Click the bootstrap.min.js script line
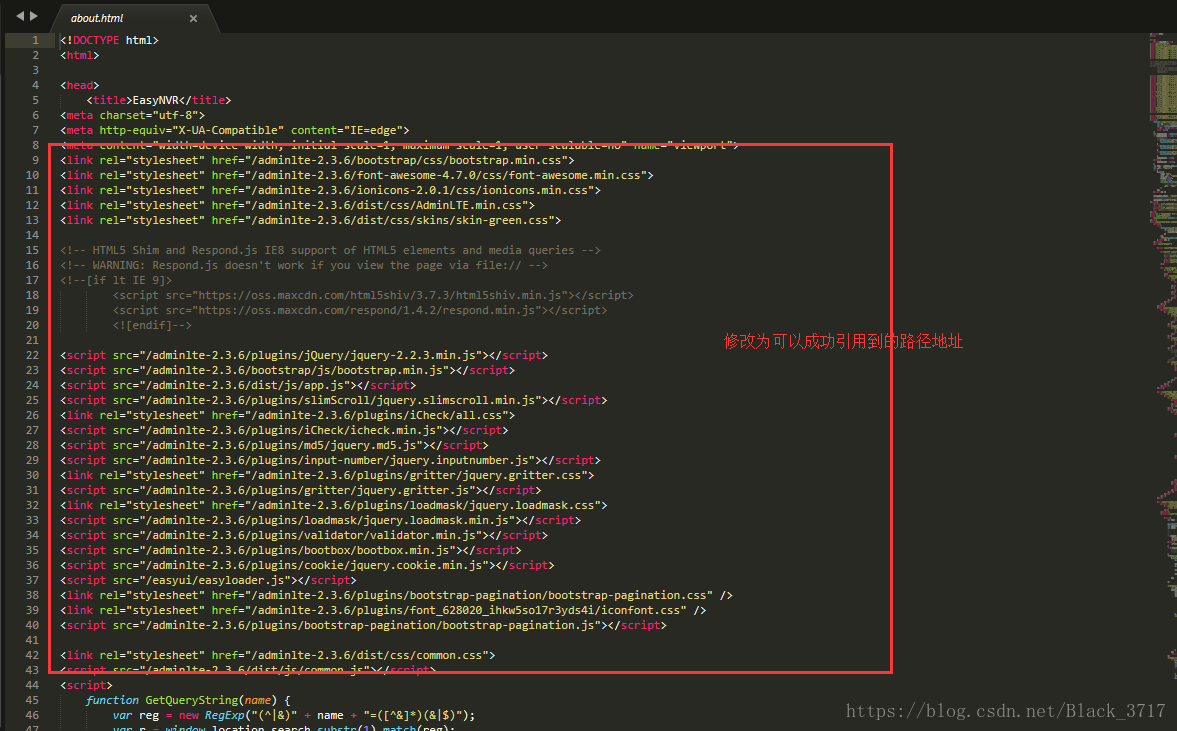This screenshot has width=1177, height=731. (x=287, y=370)
